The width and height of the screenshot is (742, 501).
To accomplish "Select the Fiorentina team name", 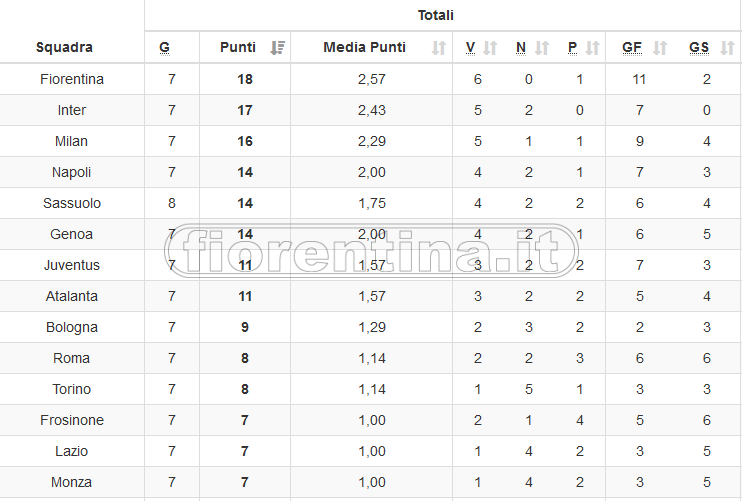I will point(72,79).
